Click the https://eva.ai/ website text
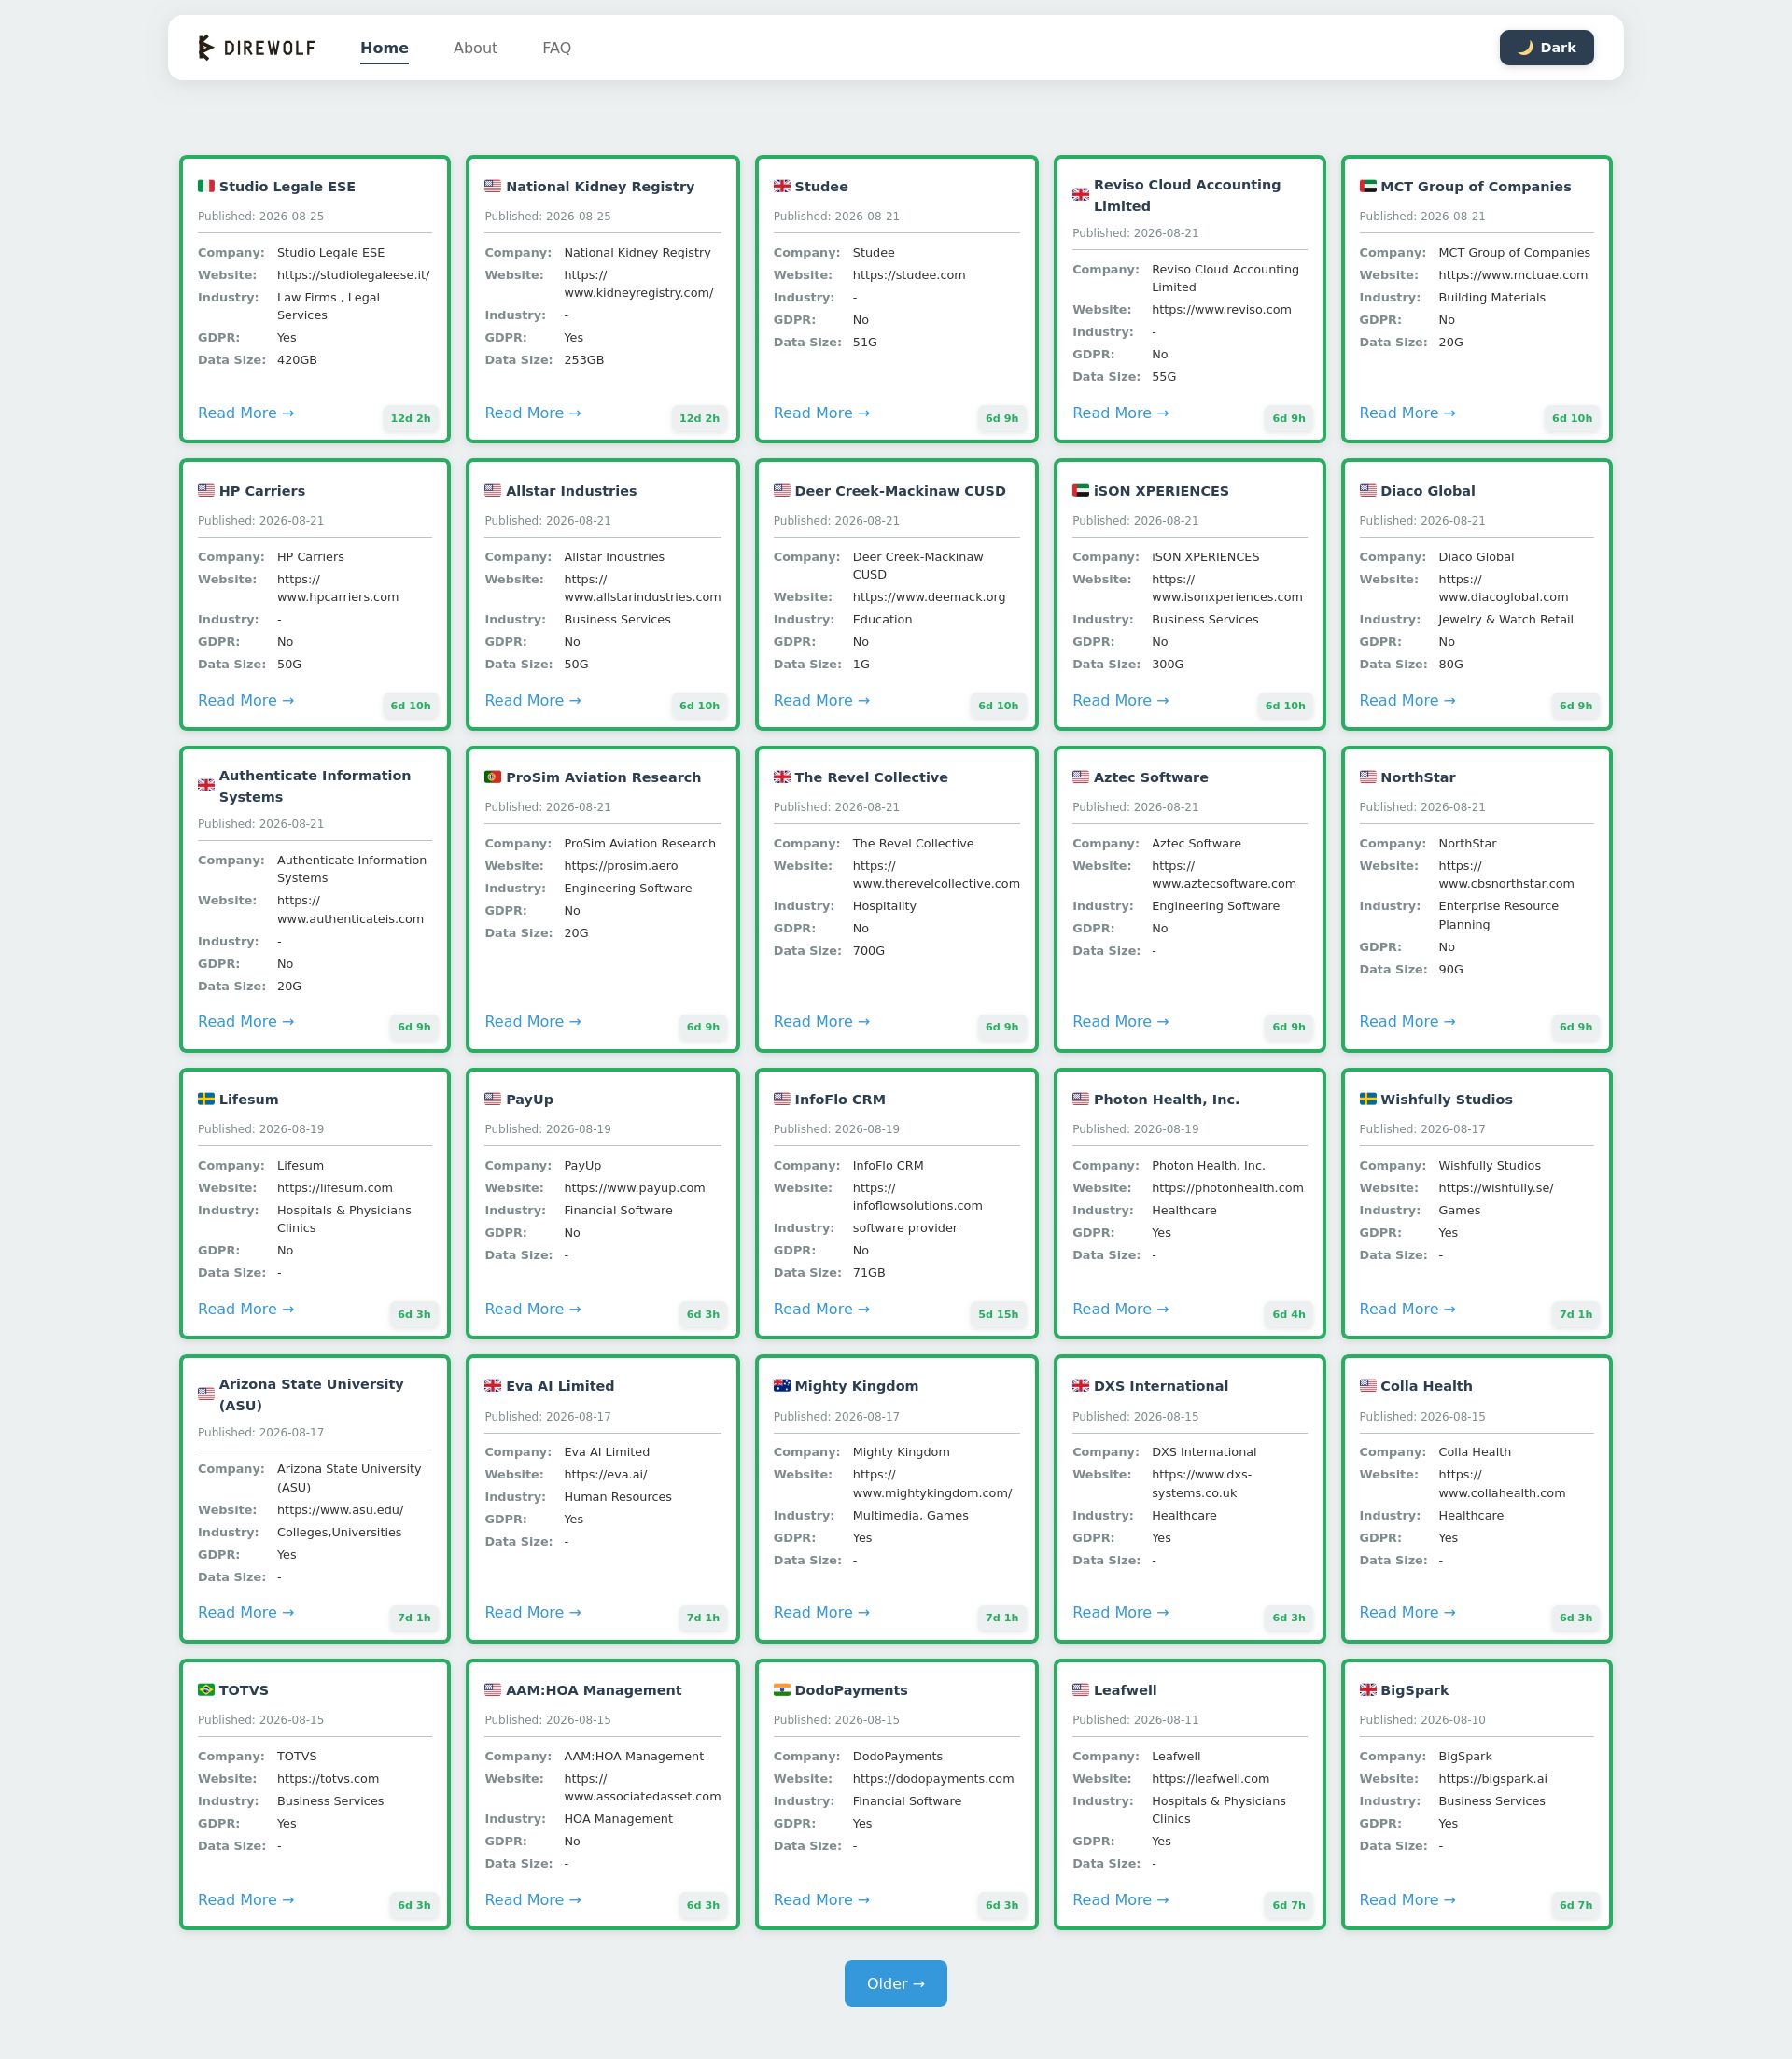 point(605,1475)
